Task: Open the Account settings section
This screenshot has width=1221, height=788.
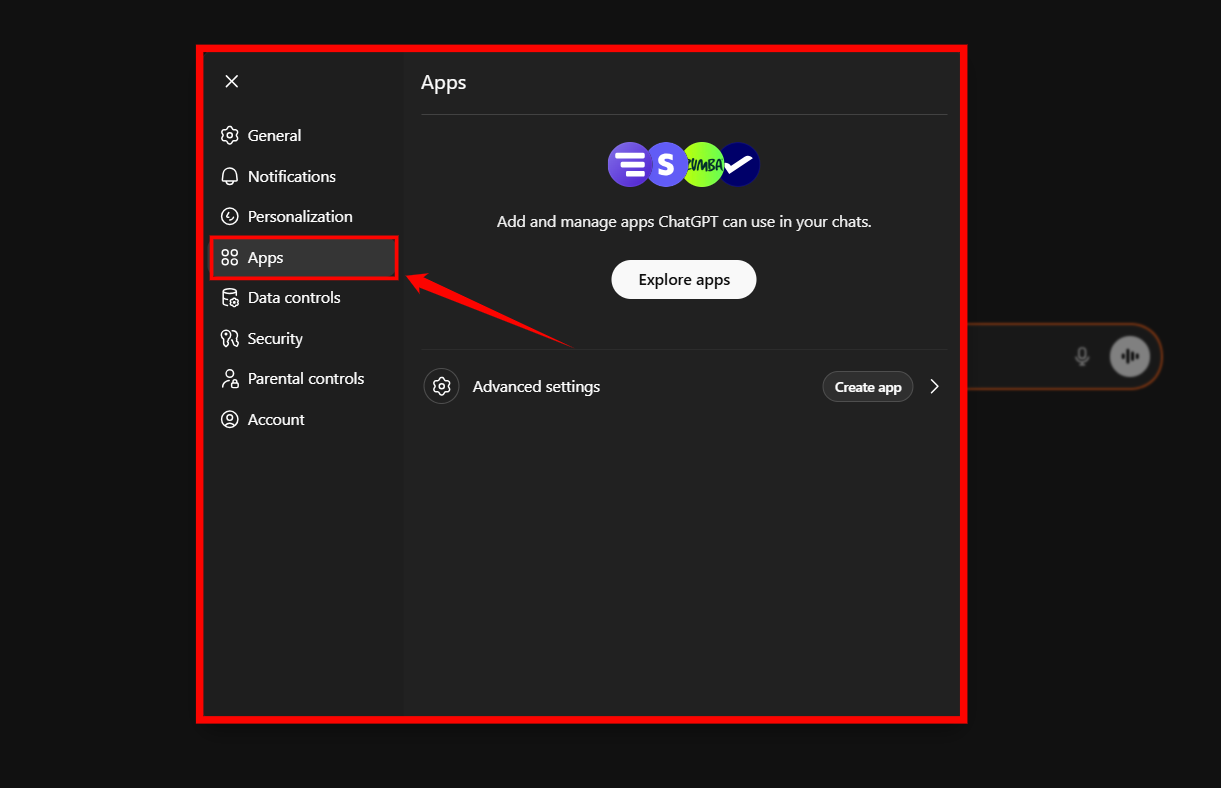Action: point(276,419)
